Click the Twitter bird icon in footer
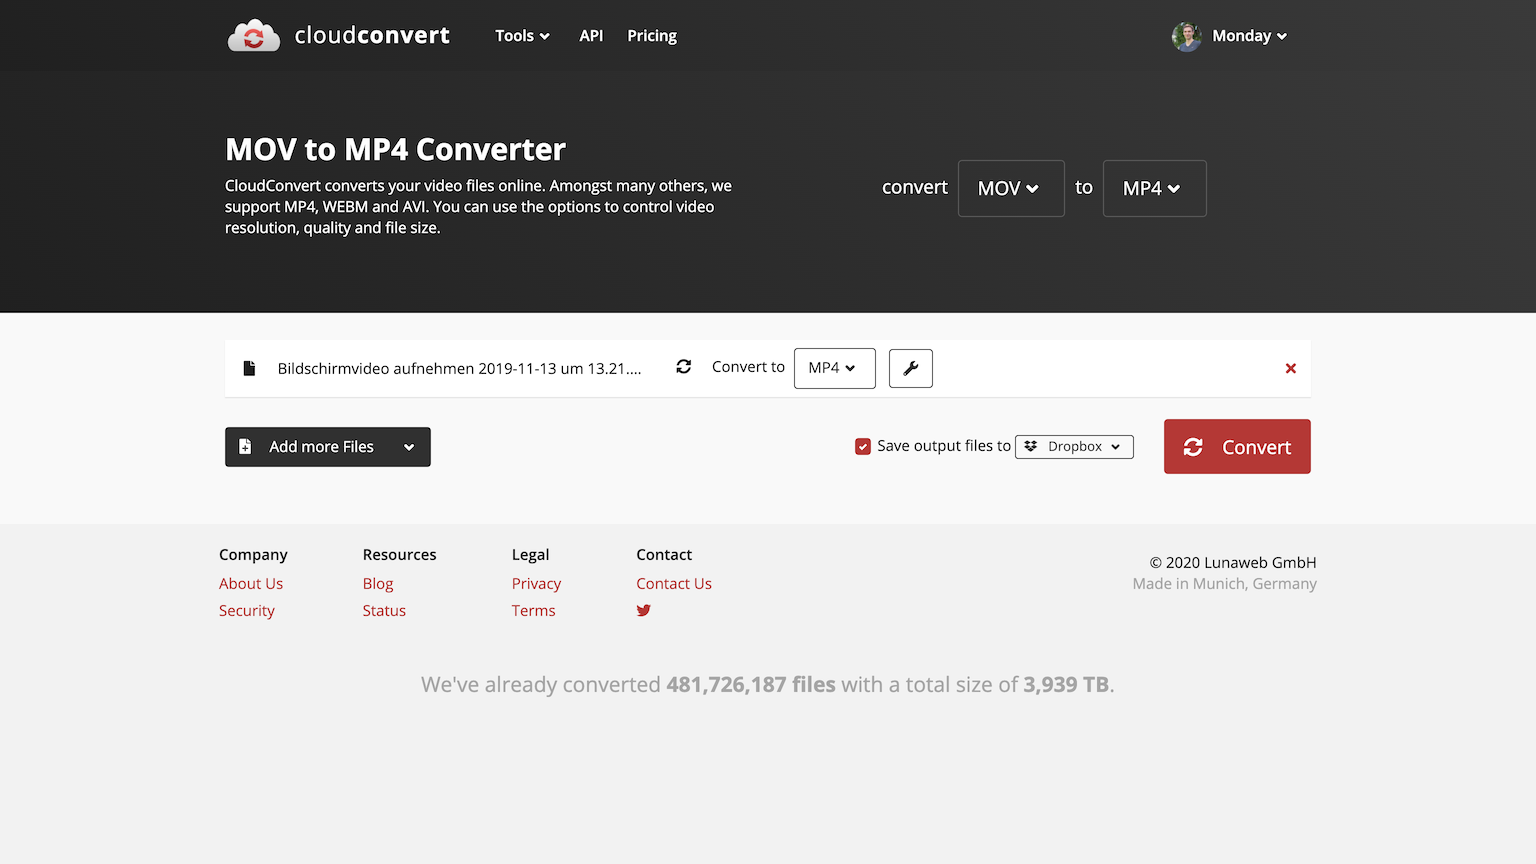 (643, 611)
